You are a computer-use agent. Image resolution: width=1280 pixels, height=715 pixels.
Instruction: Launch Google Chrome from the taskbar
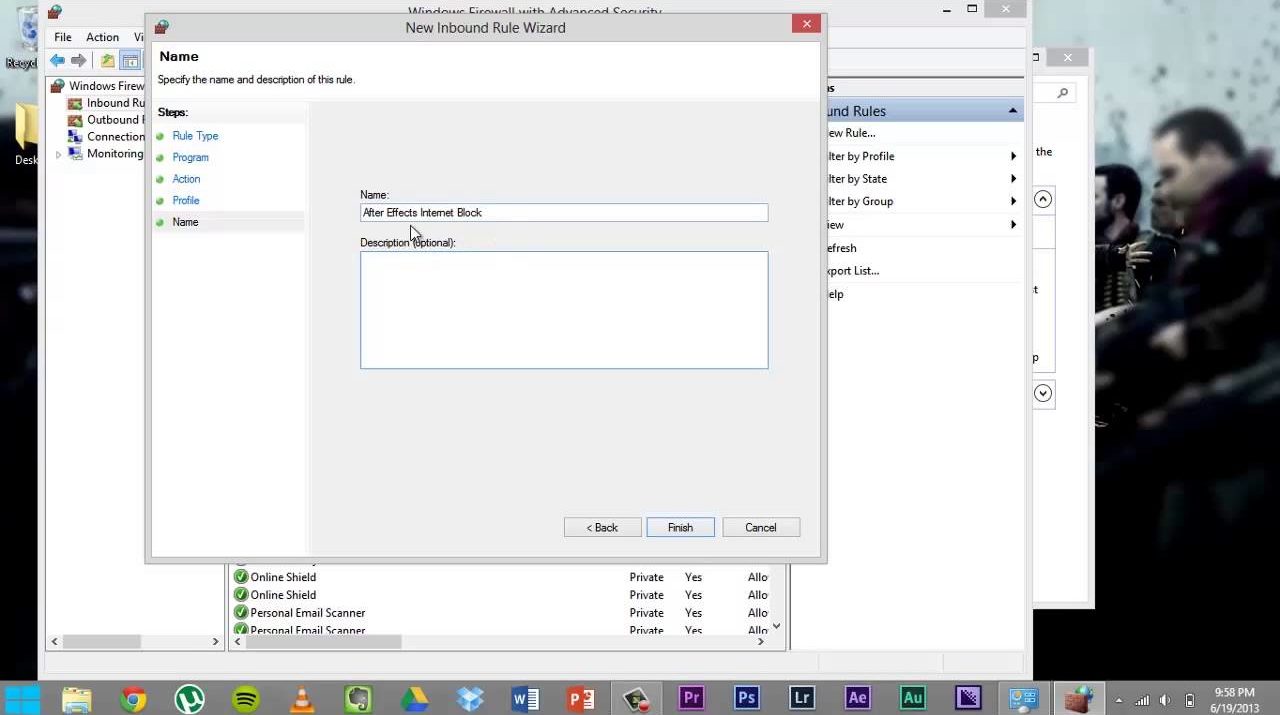pyautogui.click(x=133, y=698)
